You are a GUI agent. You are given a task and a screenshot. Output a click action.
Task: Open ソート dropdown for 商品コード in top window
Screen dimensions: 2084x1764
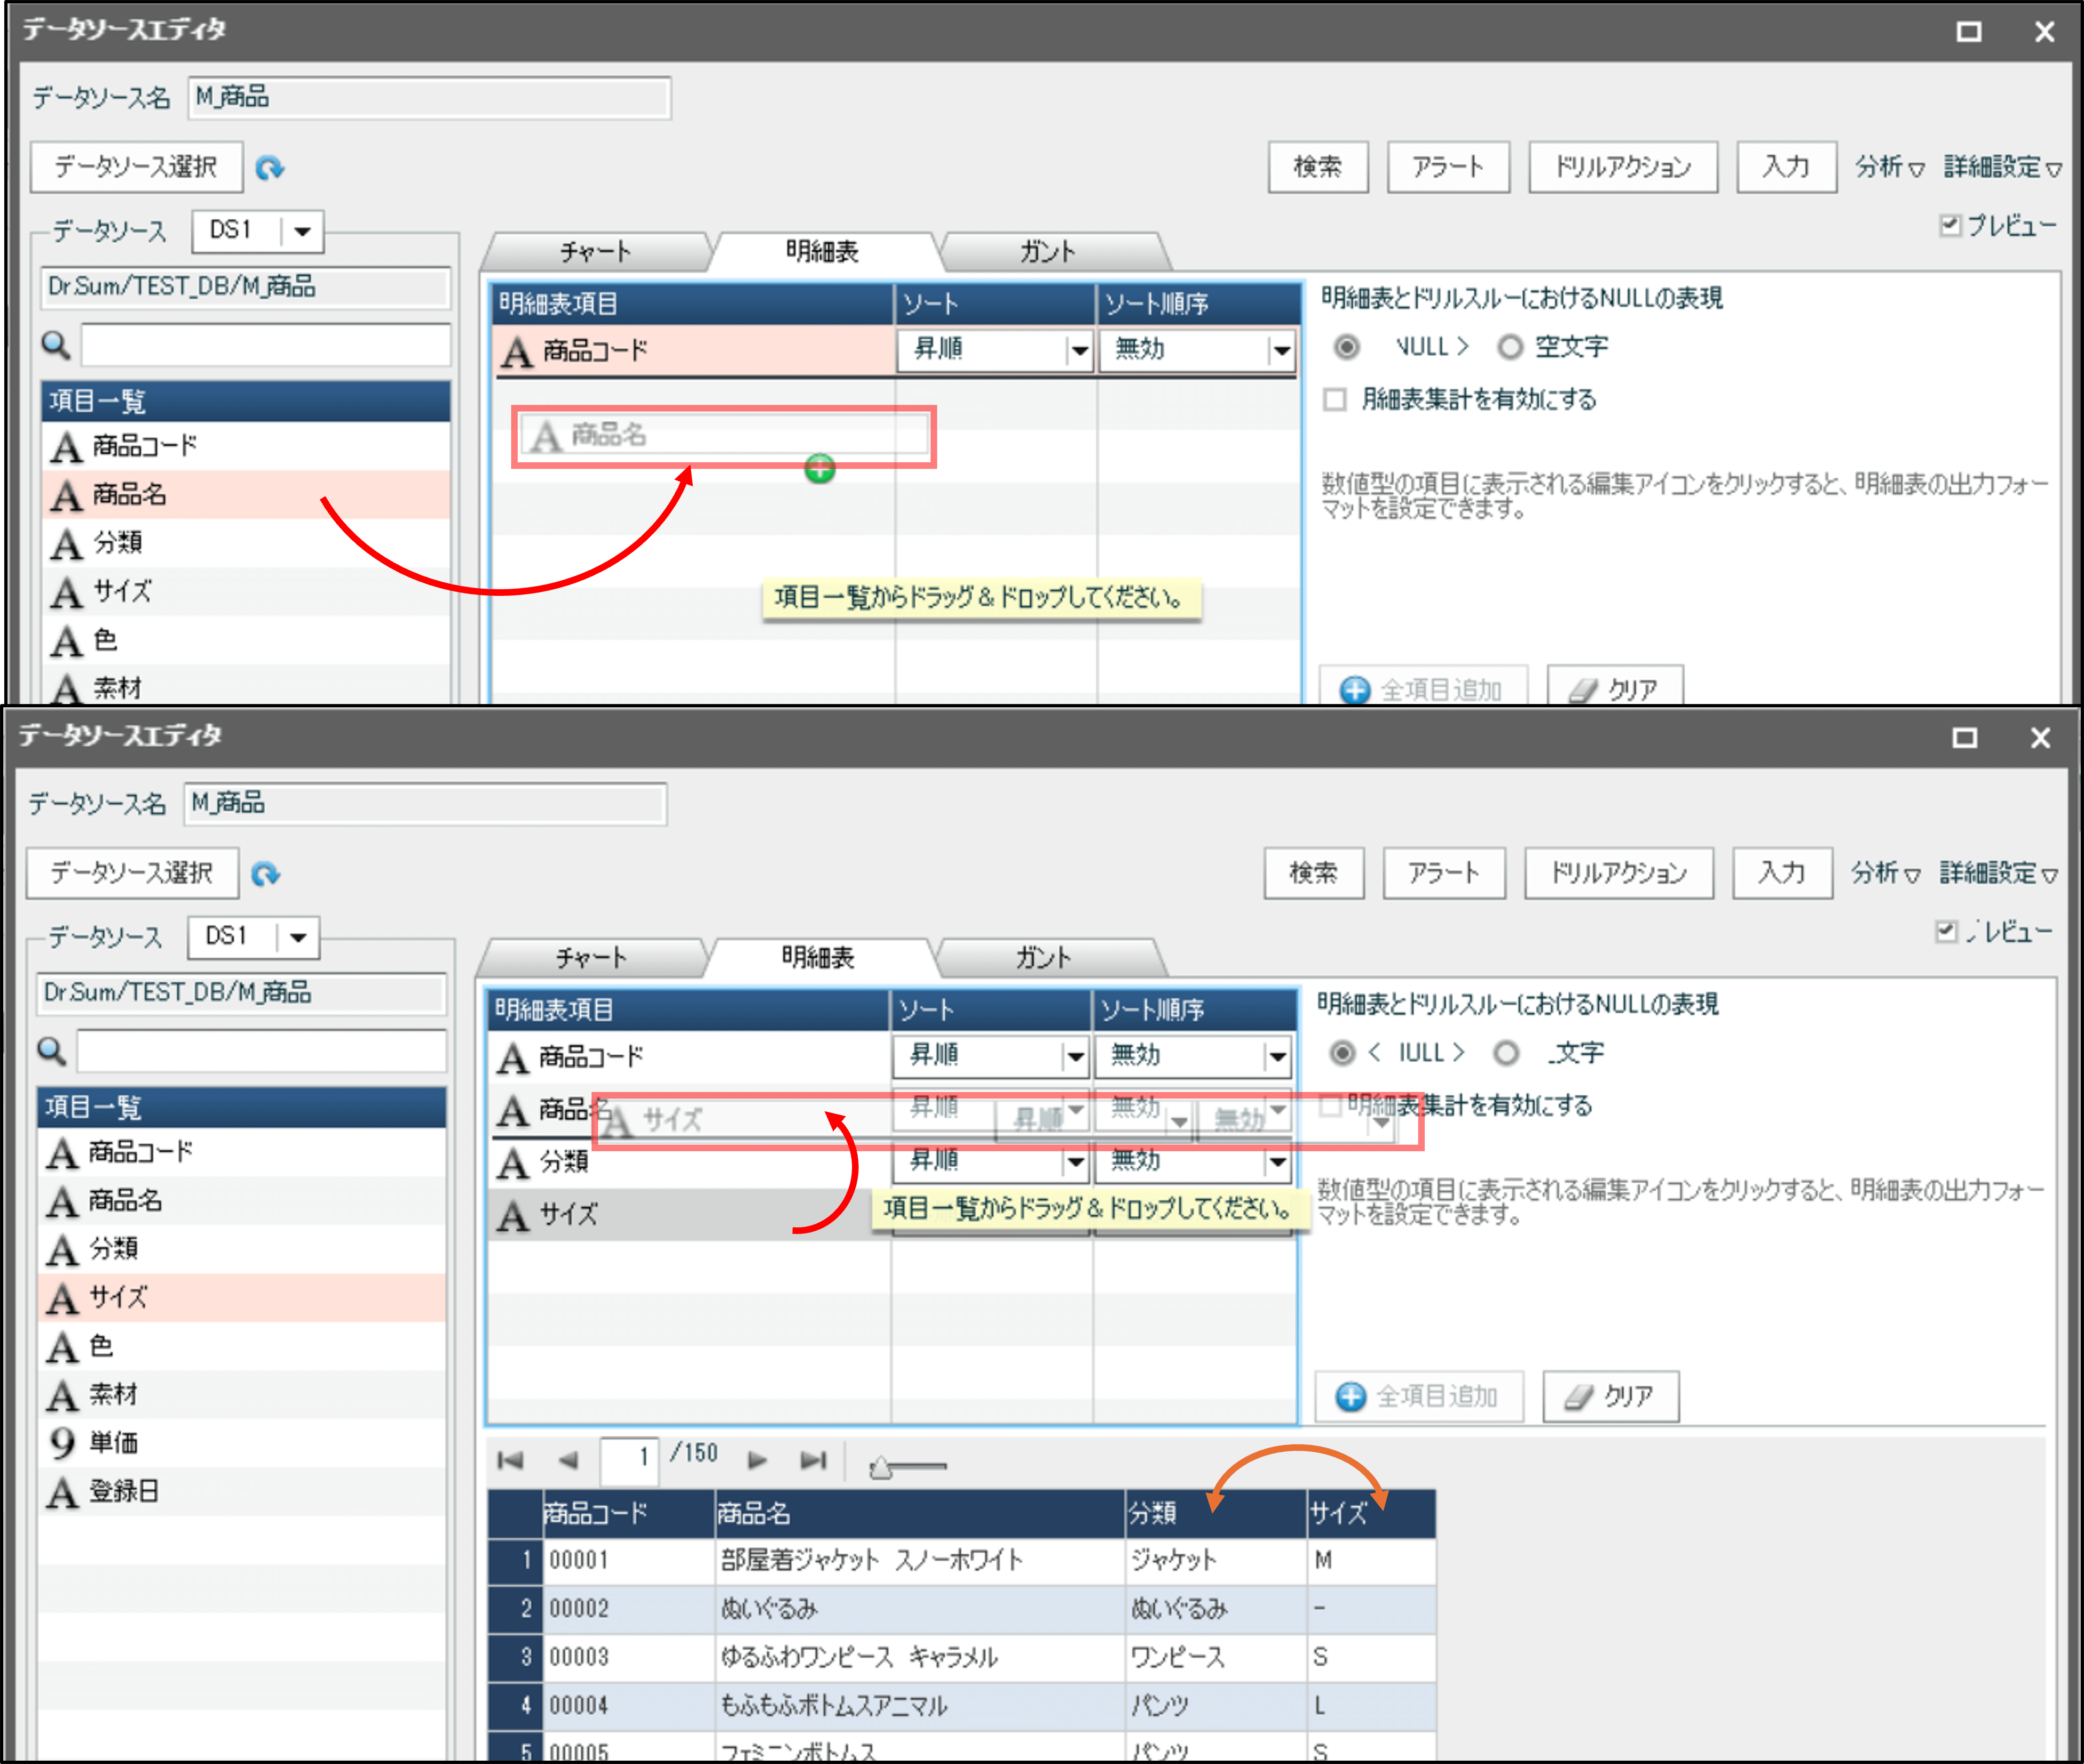click(x=1078, y=351)
